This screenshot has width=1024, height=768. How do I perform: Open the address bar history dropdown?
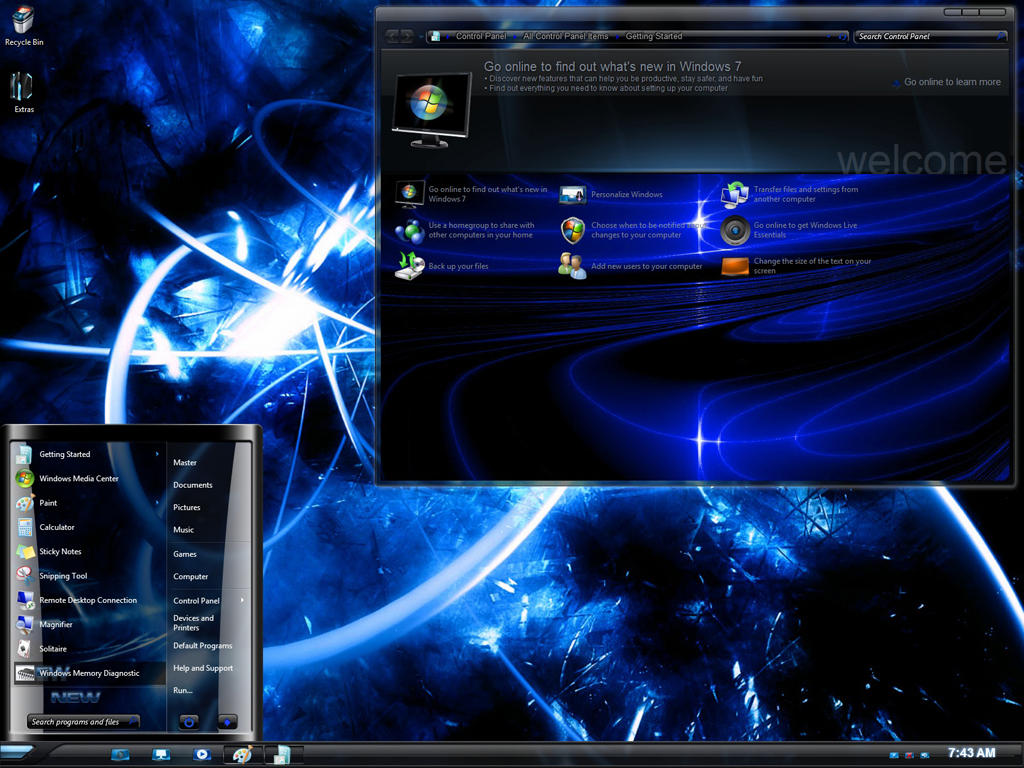(x=829, y=37)
